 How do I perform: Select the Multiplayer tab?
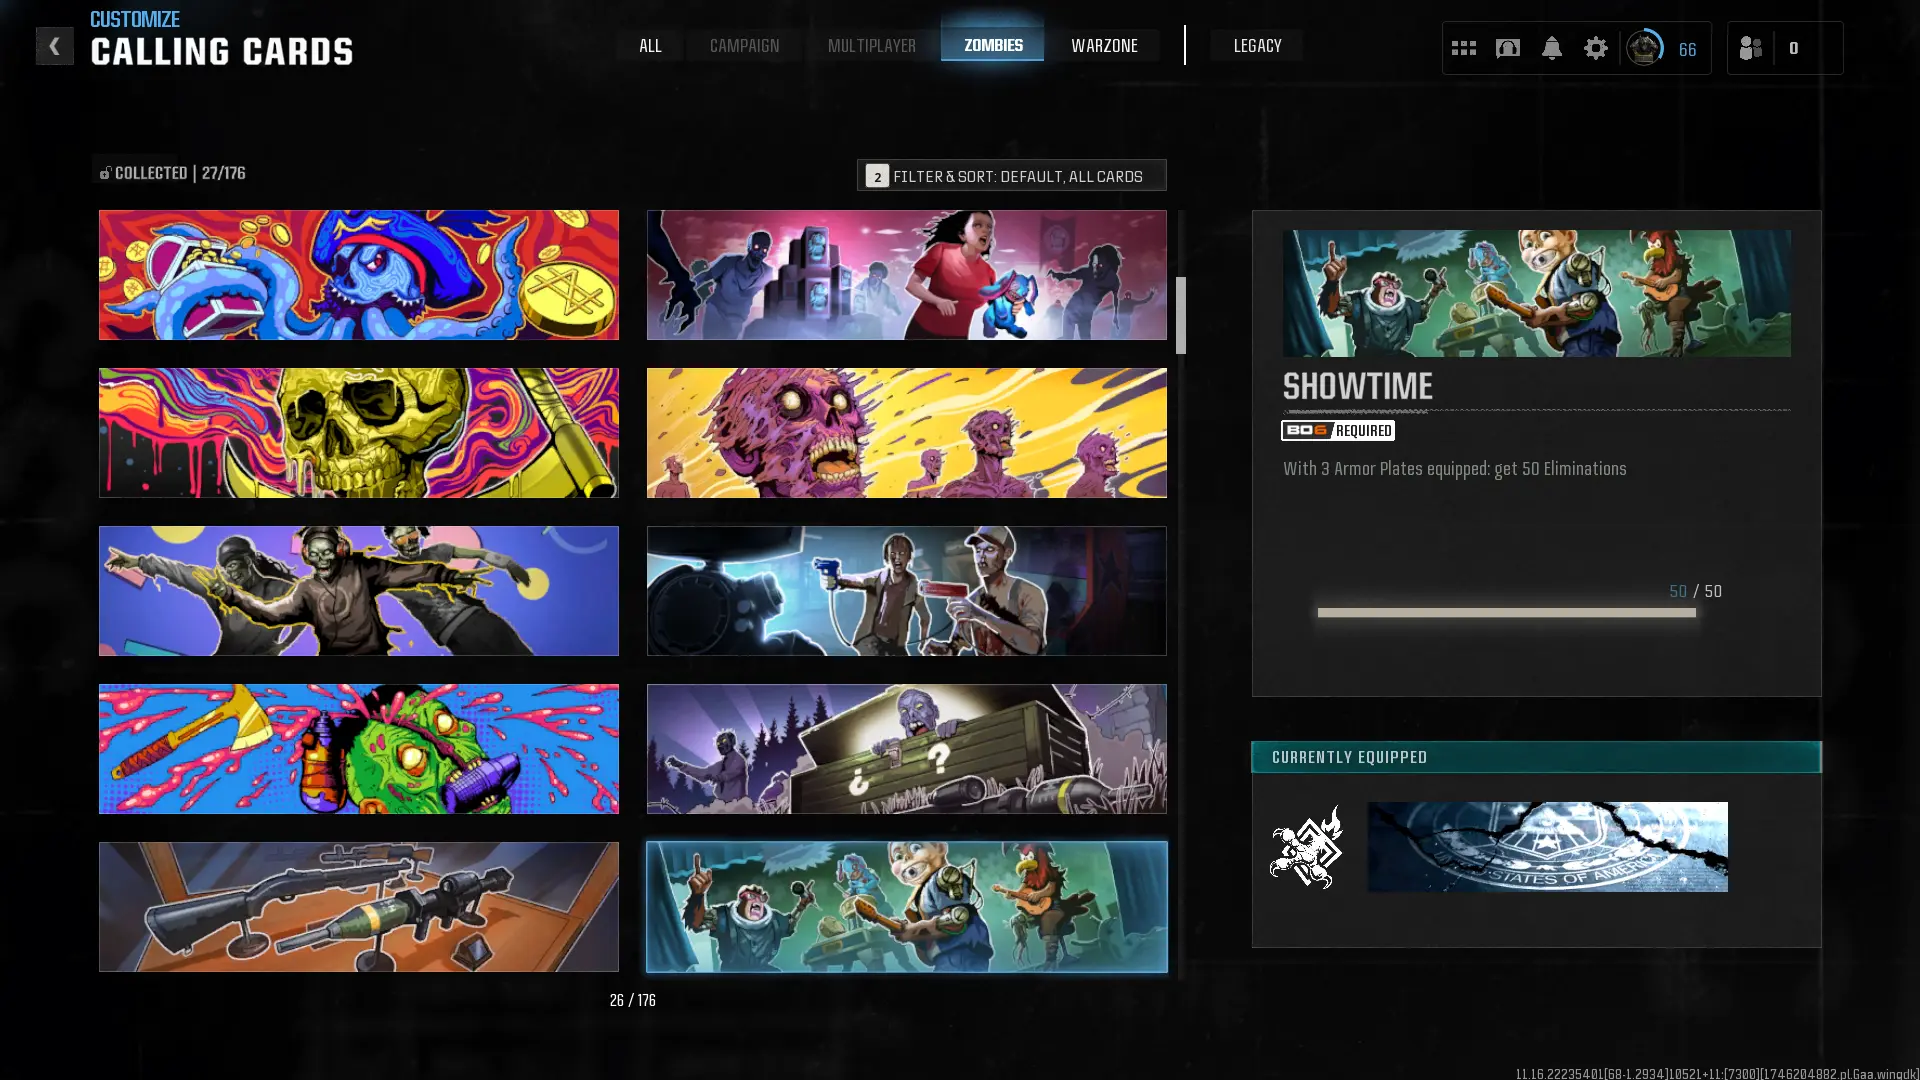tap(871, 46)
